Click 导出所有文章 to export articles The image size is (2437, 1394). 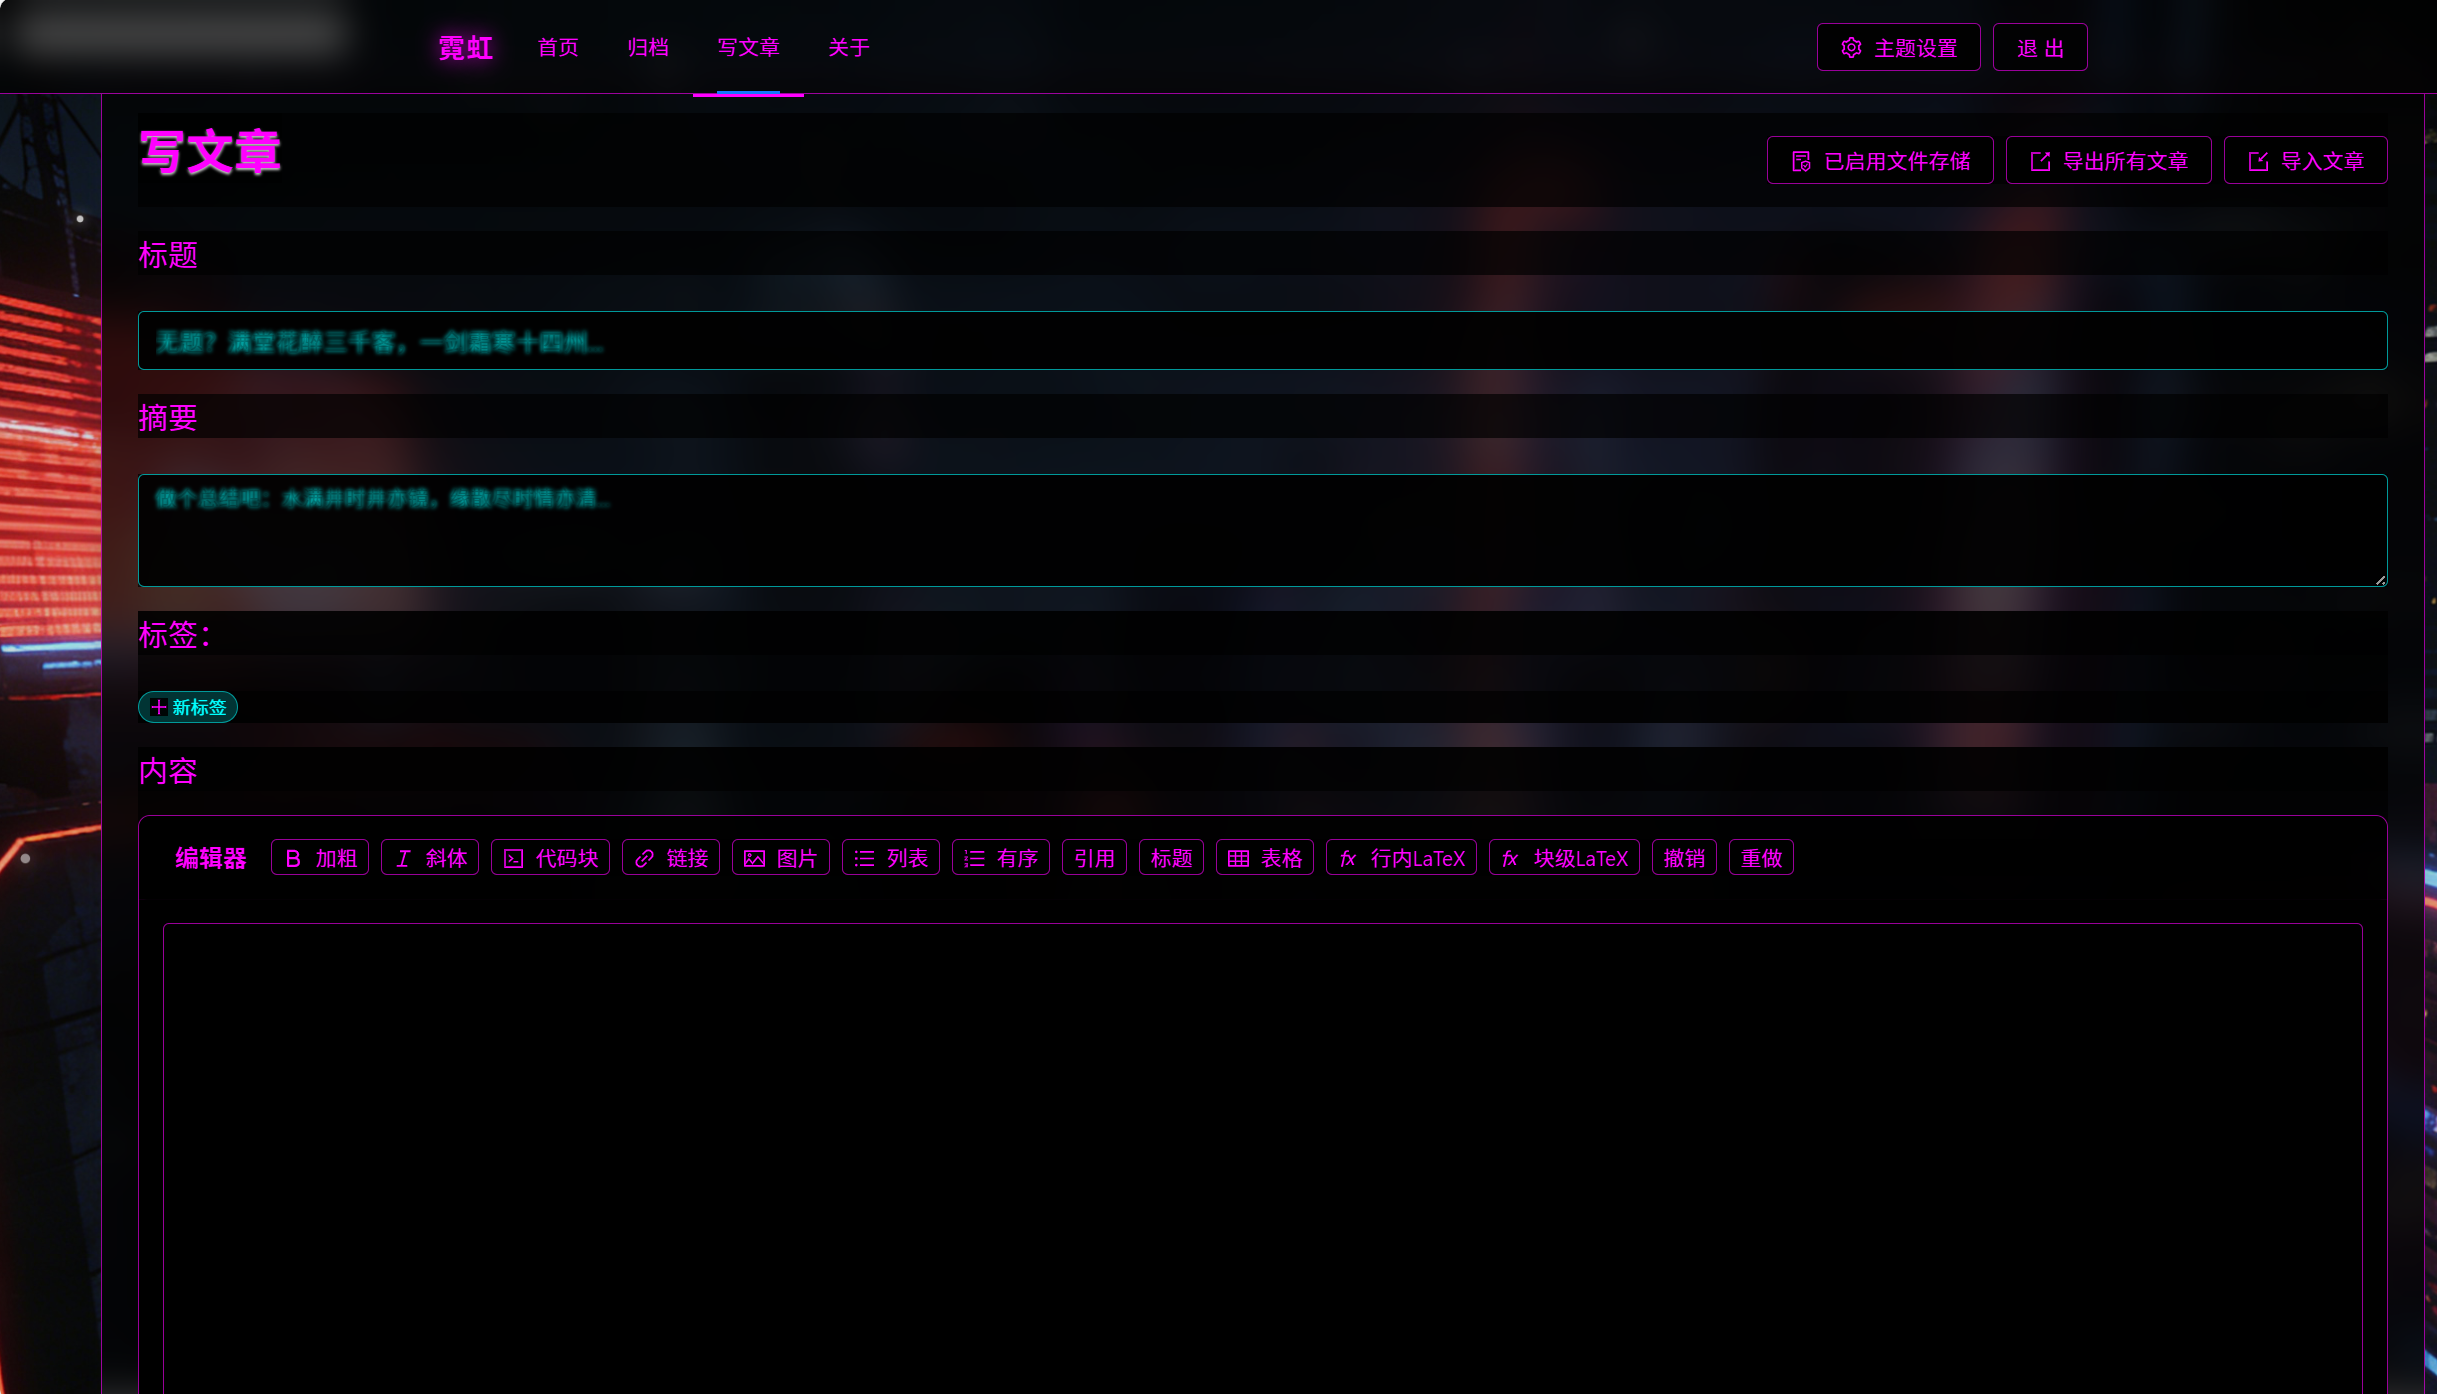[x=2108, y=161]
